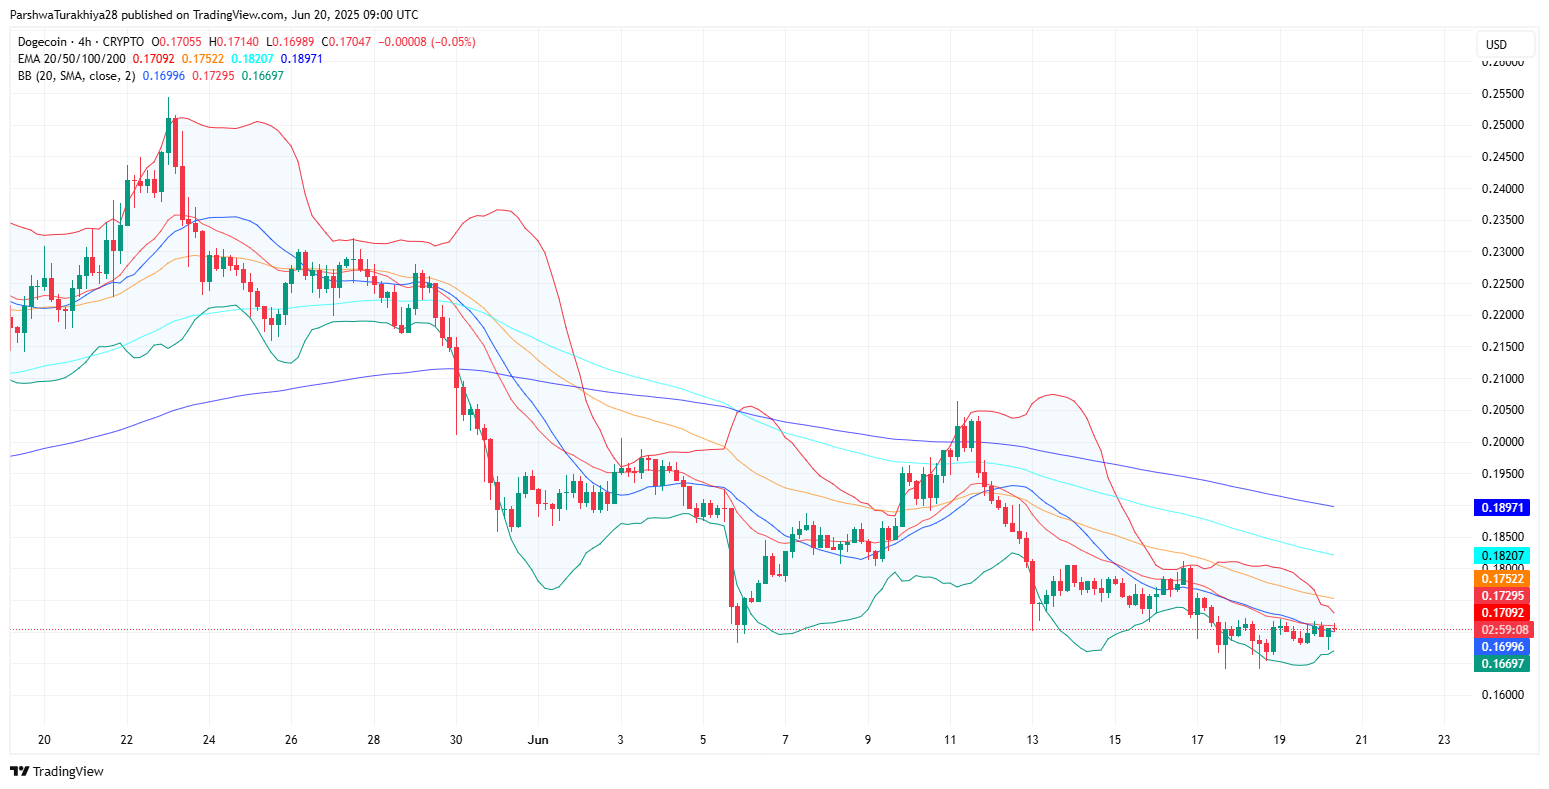This screenshot has width=1549, height=789.
Task: Click date 13 on the time axis
Action: click(1032, 740)
